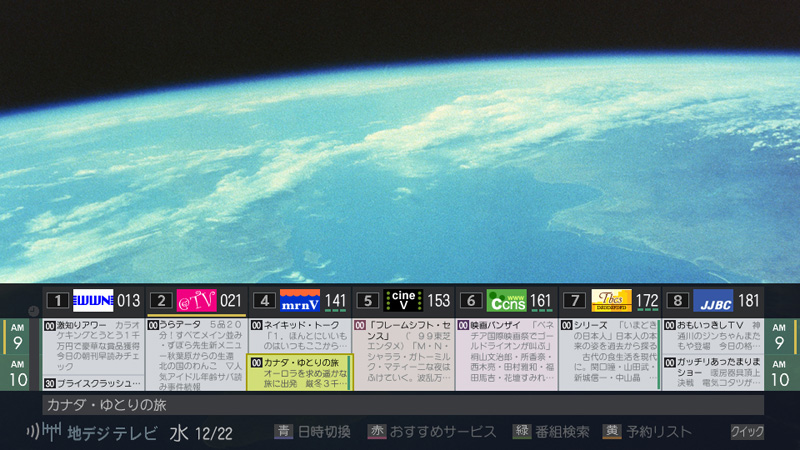Screen dimensions: 800x450
Task: Select the ccns channel logo
Action: 507,301
